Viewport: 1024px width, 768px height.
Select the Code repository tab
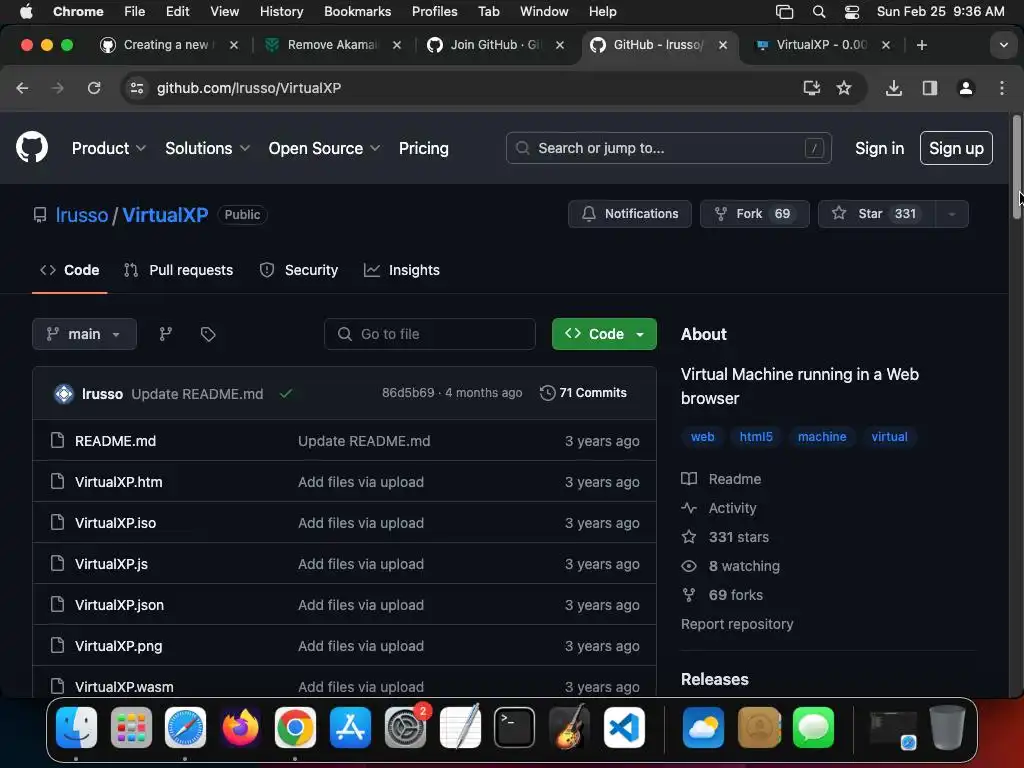69,270
